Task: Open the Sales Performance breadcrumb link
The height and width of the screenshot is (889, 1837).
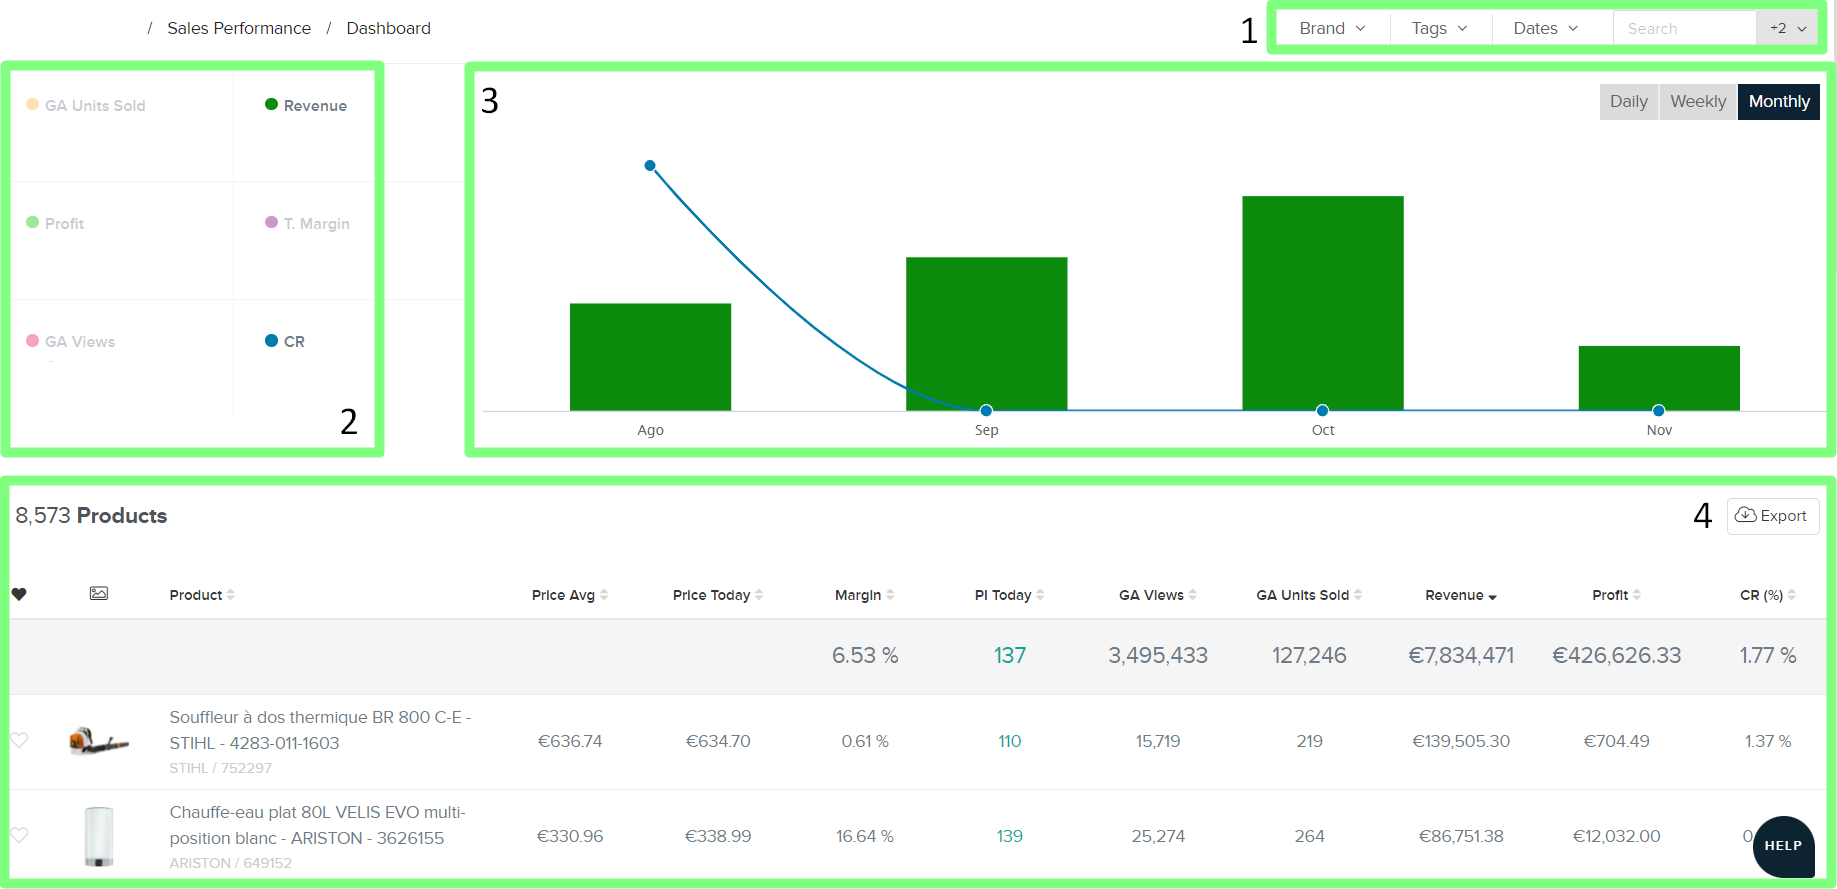Action: (x=239, y=29)
